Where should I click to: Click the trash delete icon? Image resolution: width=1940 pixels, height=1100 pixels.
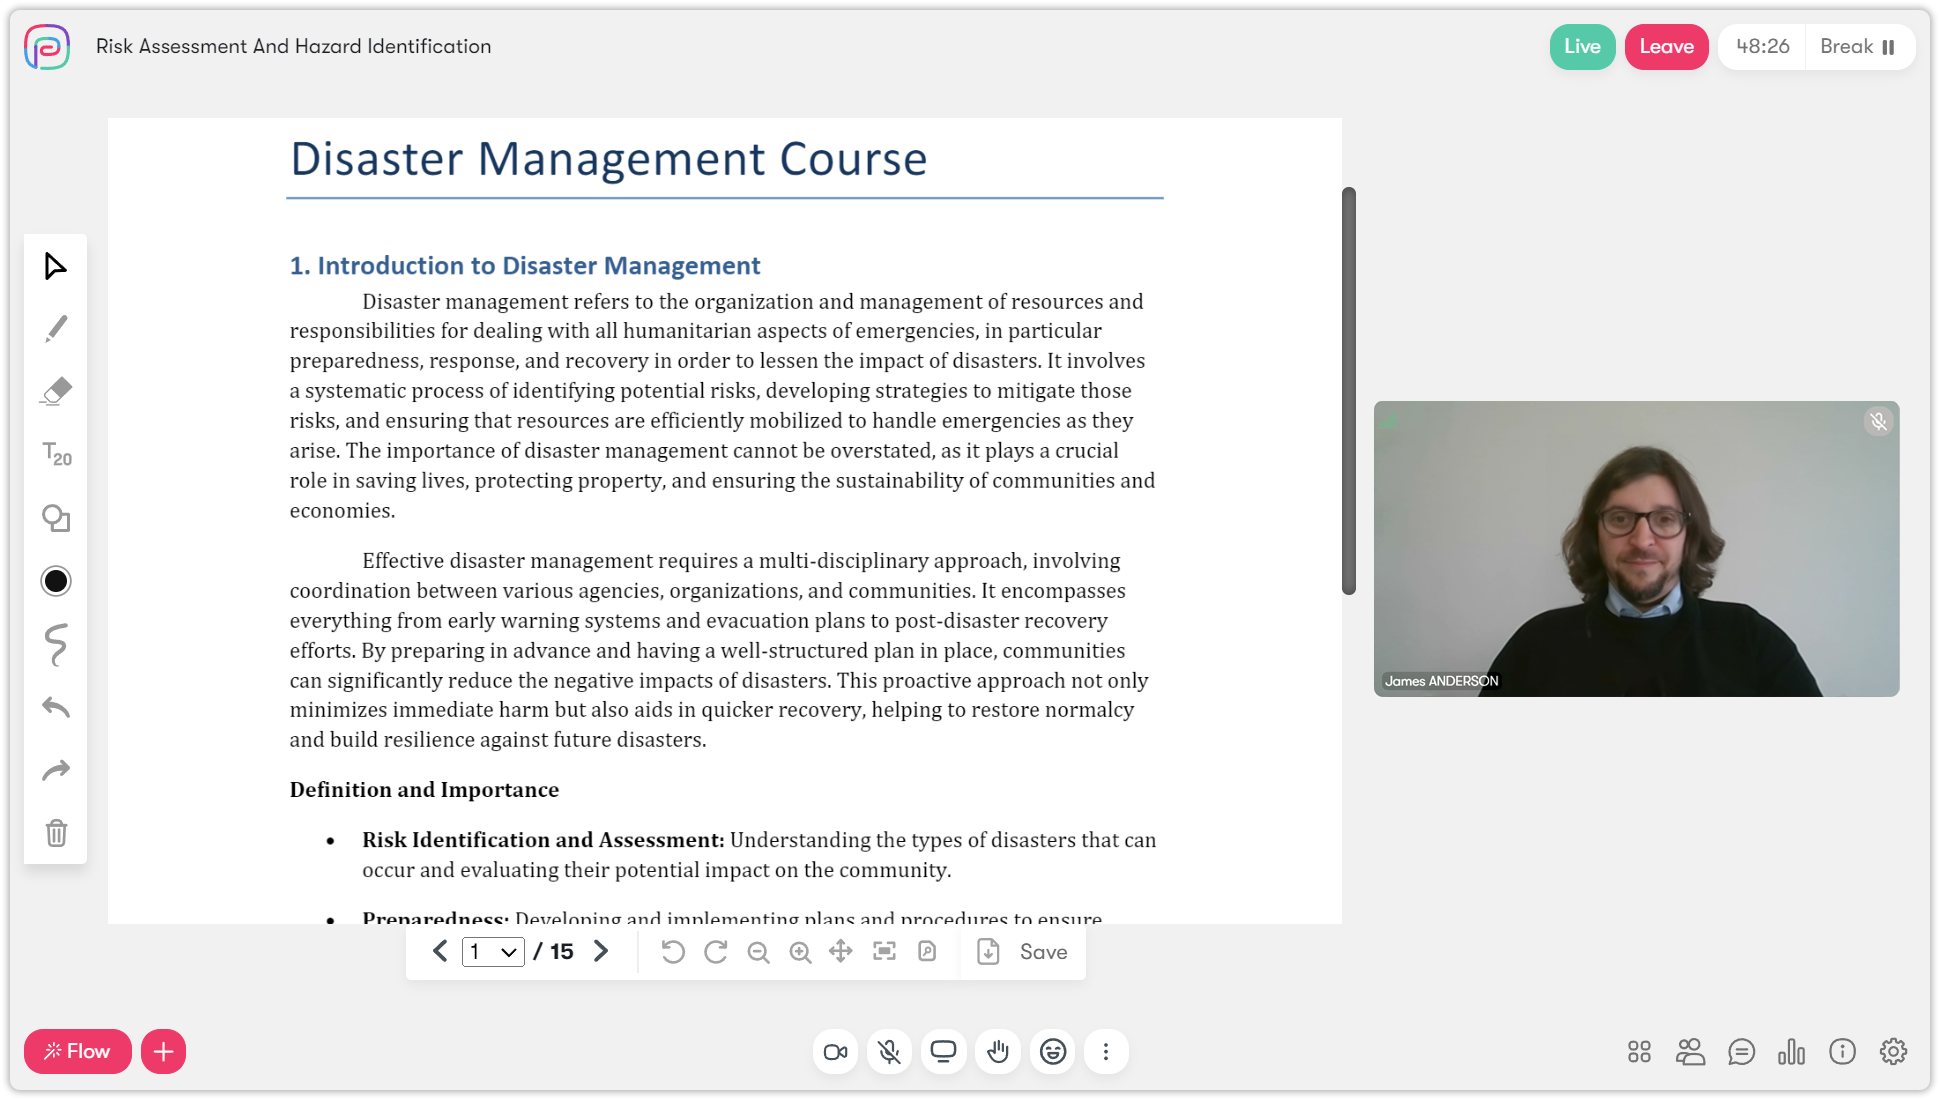pyautogui.click(x=56, y=832)
